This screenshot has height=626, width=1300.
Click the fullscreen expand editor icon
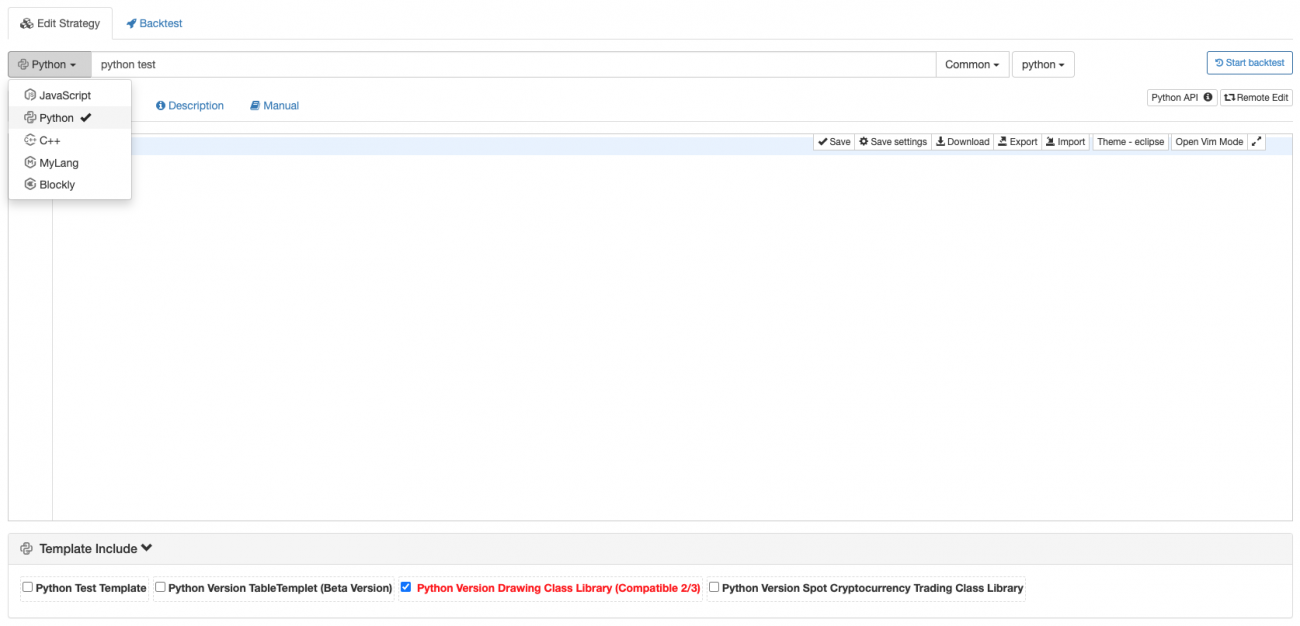click(x=1256, y=142)
